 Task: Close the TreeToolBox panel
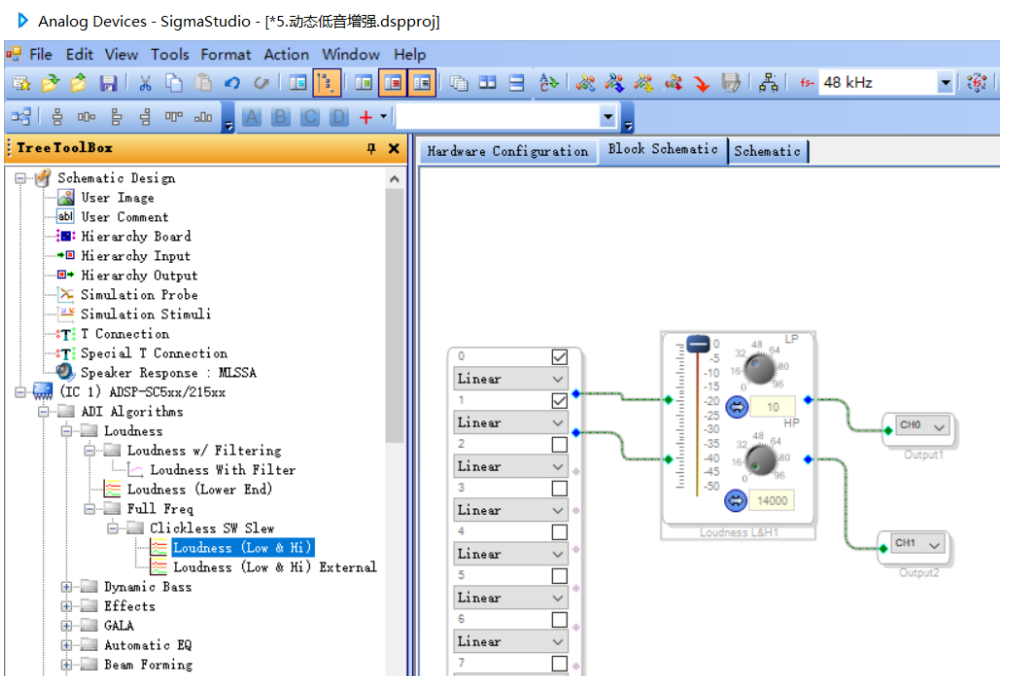[394, 148]
